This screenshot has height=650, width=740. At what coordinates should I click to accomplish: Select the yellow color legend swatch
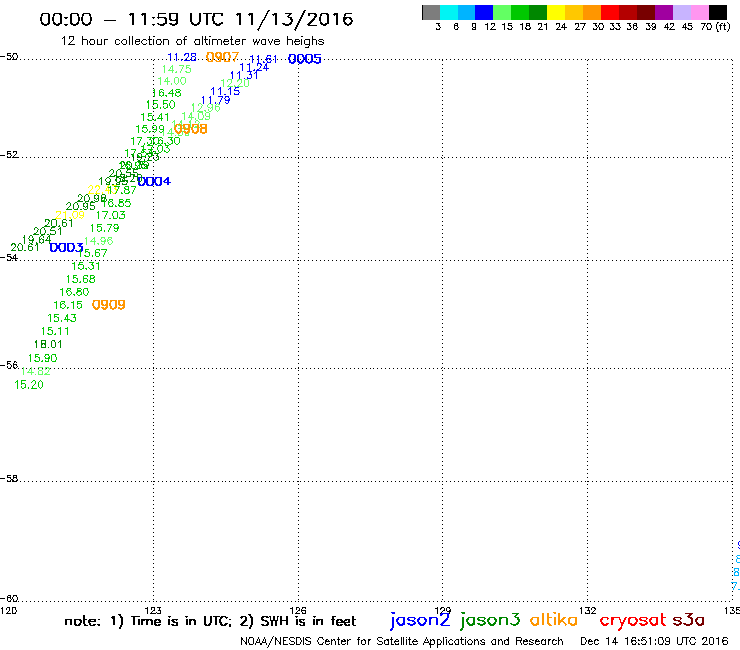(x=556, y=12)
